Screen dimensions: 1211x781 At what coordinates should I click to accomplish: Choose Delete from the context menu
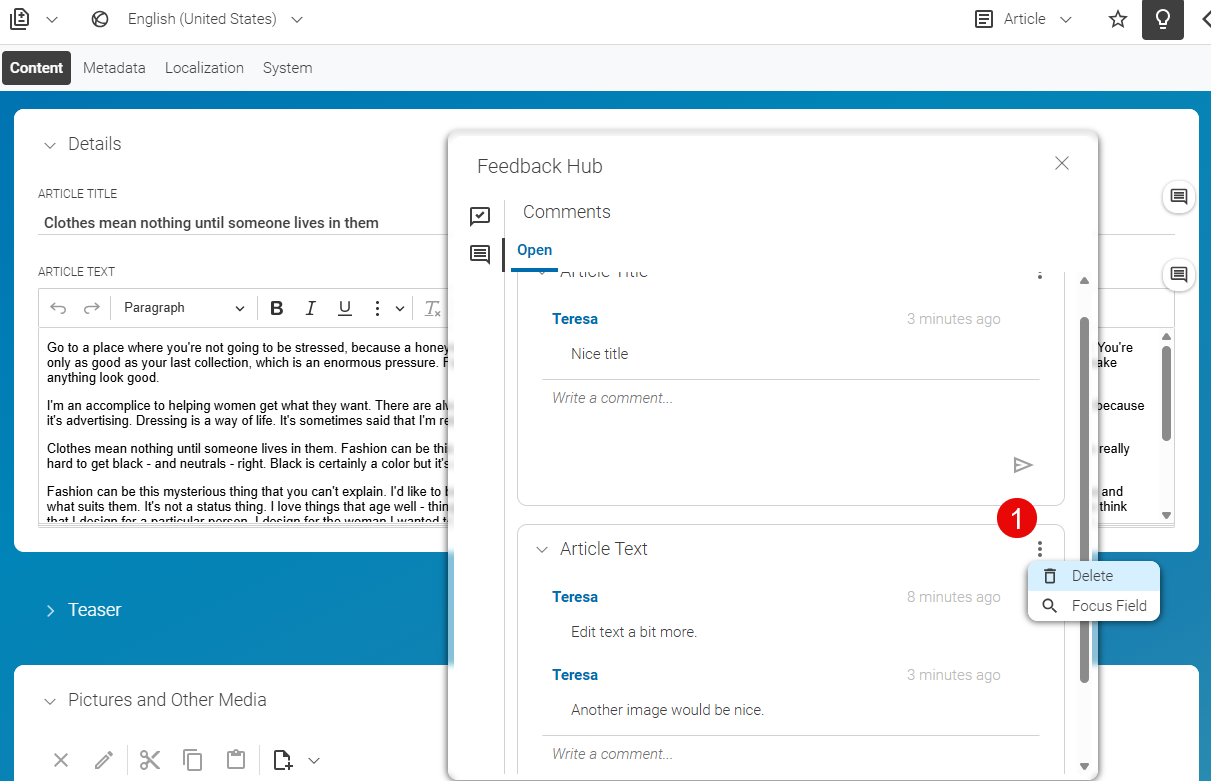point(1092,576)
